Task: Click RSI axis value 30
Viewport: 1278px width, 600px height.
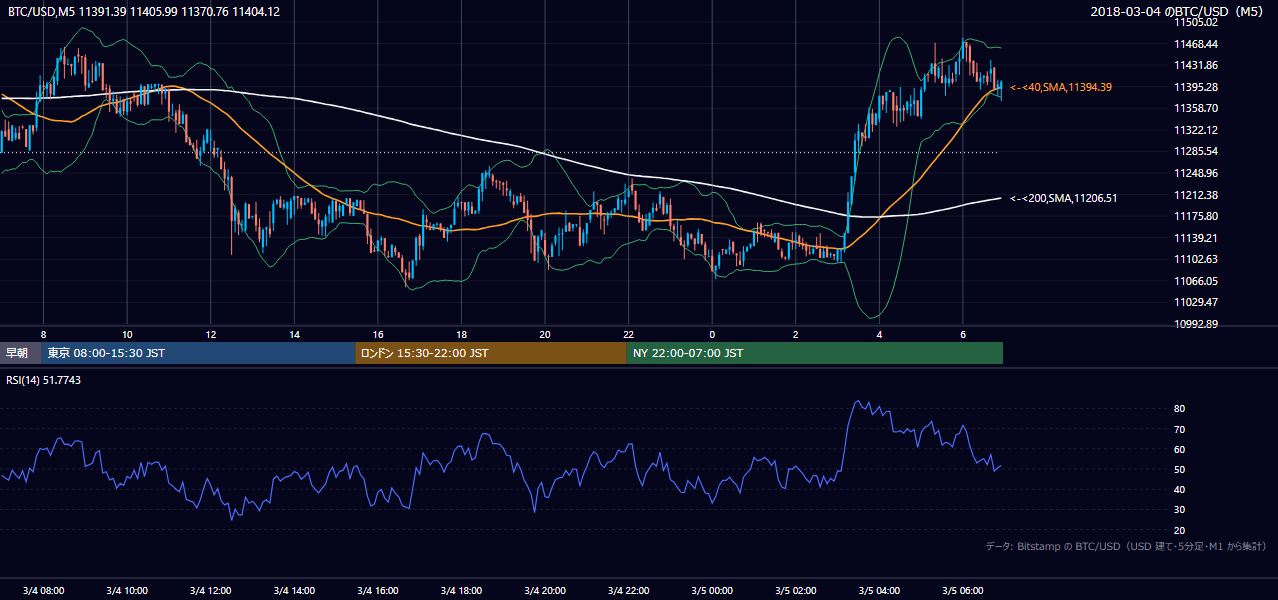Action: 1179,510
